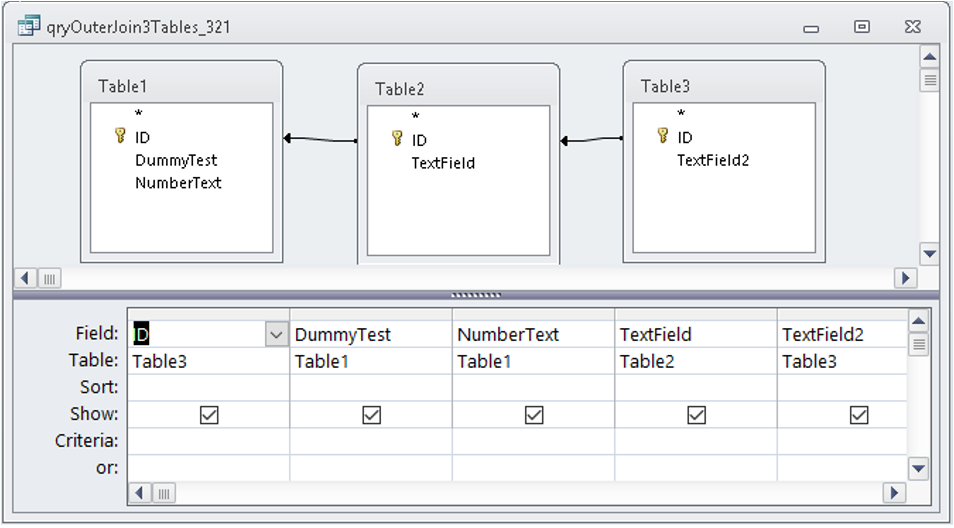
Task: Uncheck Show for the TextField2 column
Action: (858, 415)
